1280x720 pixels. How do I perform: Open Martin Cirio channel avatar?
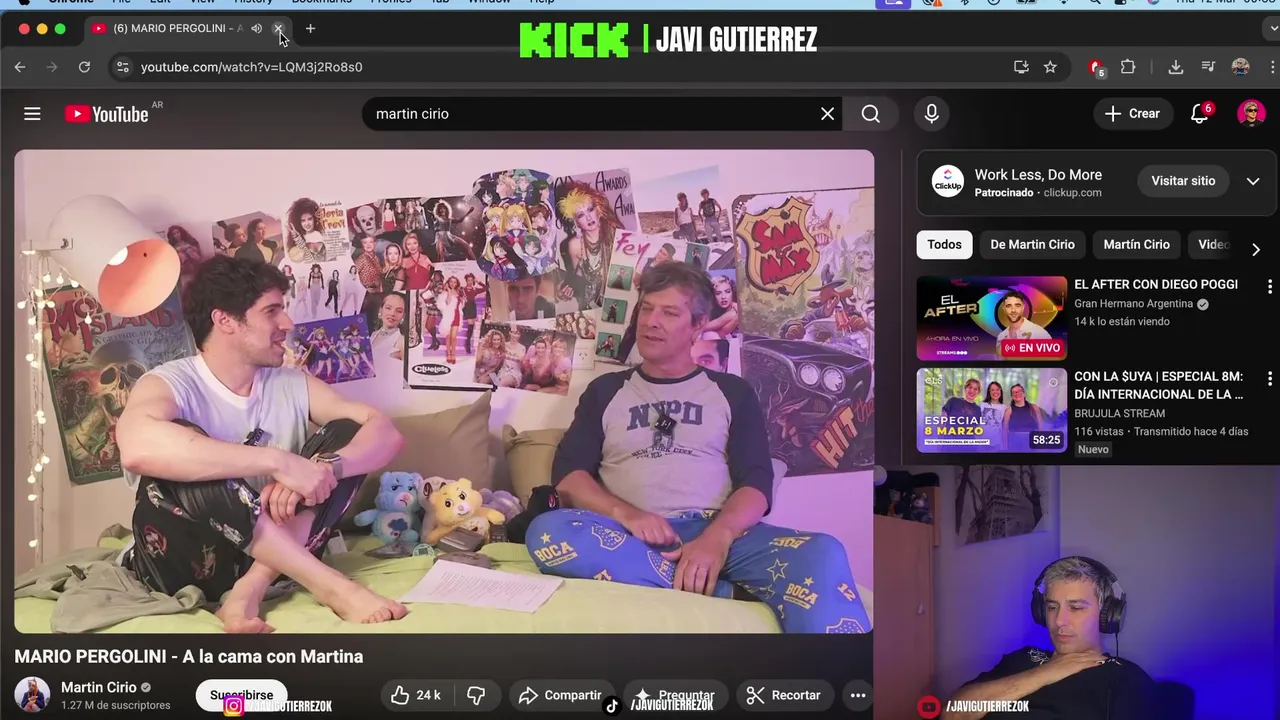[32, 695]
